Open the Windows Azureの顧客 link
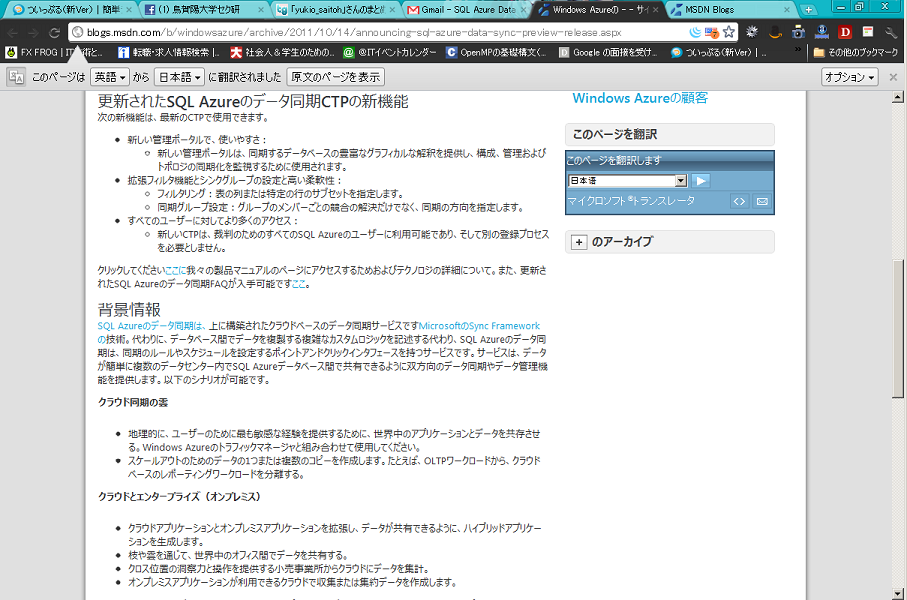Screen dimensions: 907x600 pyautogui.click(x=640, y=98)
